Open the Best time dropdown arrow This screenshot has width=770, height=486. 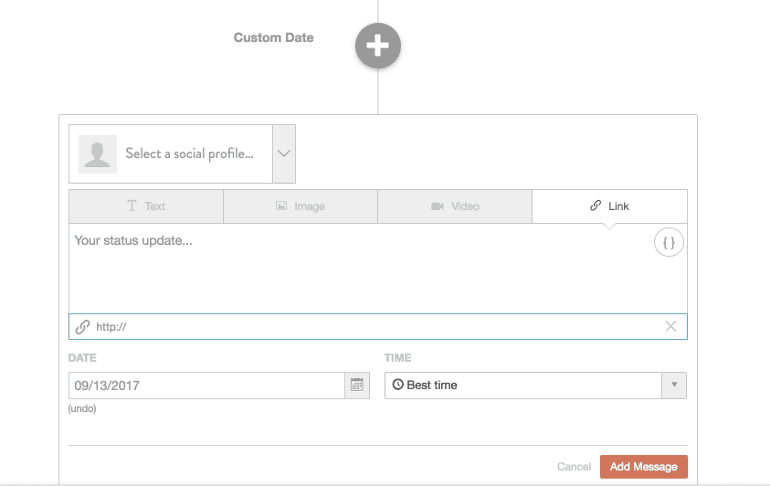pyautogui.click(x=674, y=385)
